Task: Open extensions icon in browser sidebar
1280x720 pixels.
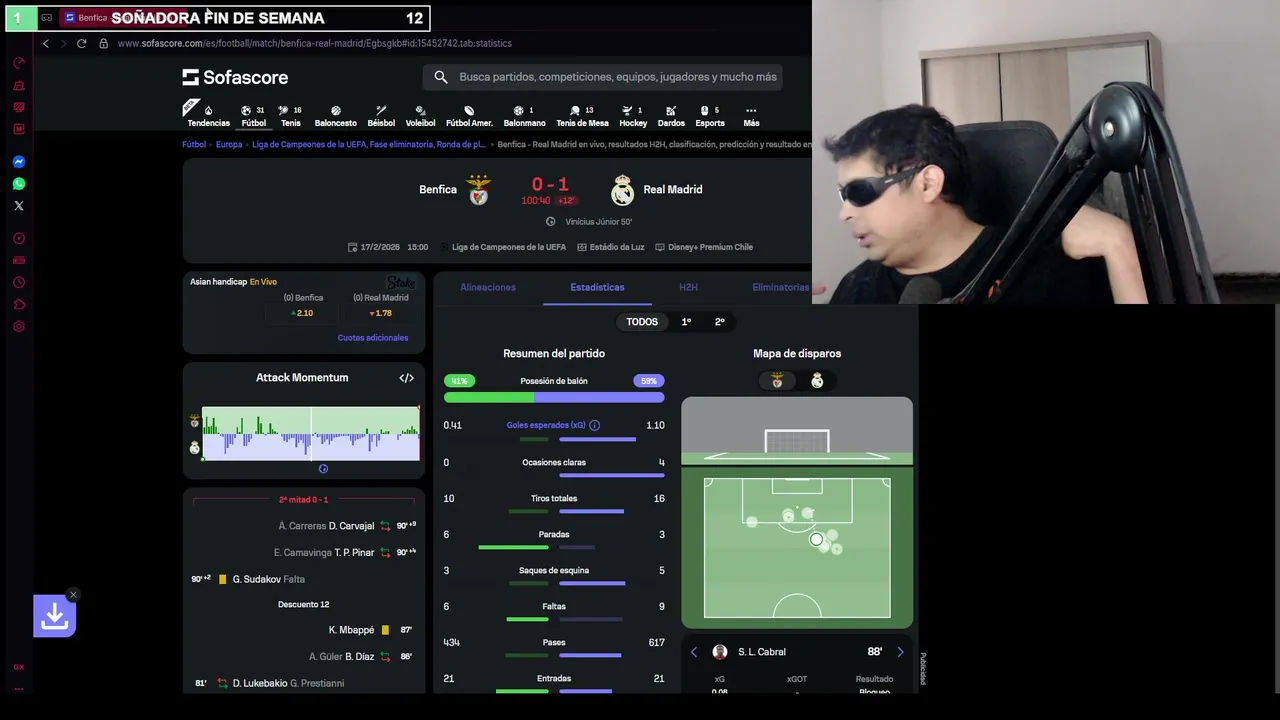Action: tap(18, 304)
